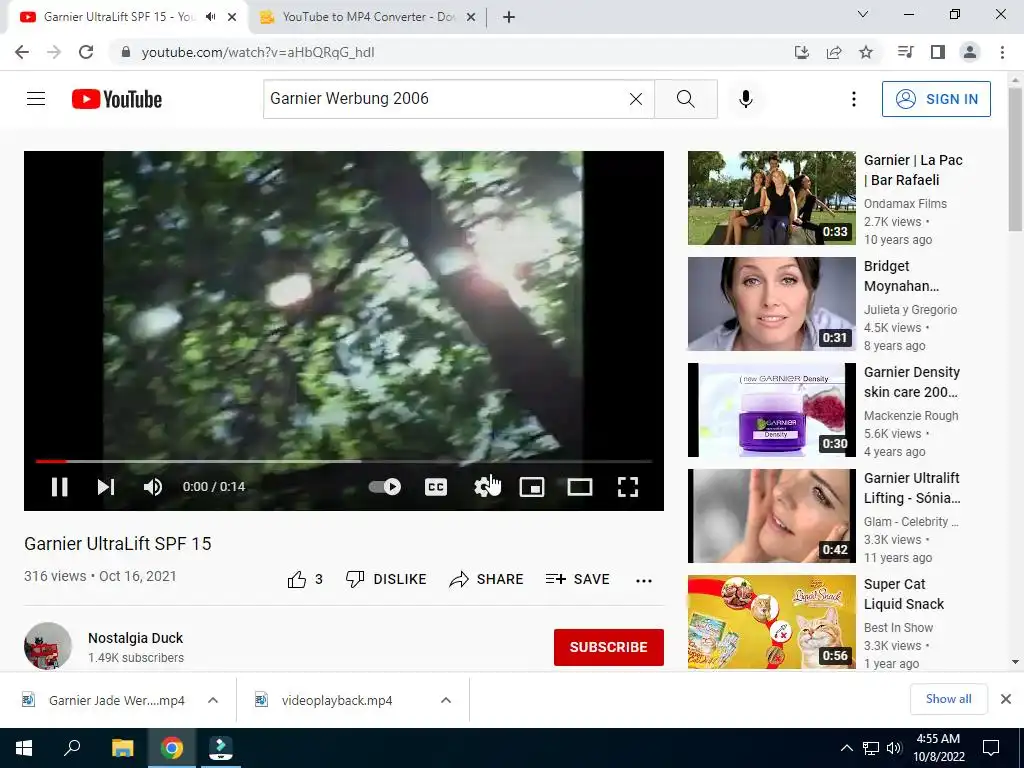The height and width of the screenshot is (768, 1024).
Task: Open the SHARE dialog
Action: pyautogui.click(x=487, y=579)
